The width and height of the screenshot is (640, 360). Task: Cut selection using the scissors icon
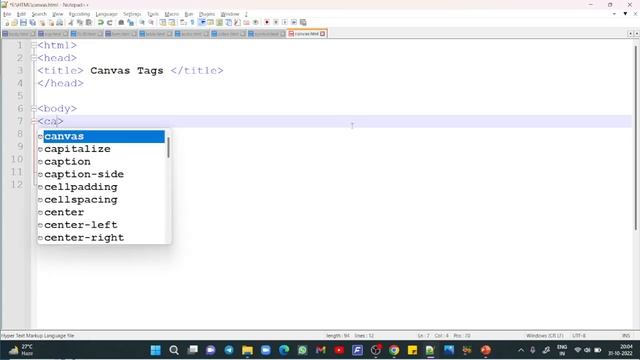71,22
